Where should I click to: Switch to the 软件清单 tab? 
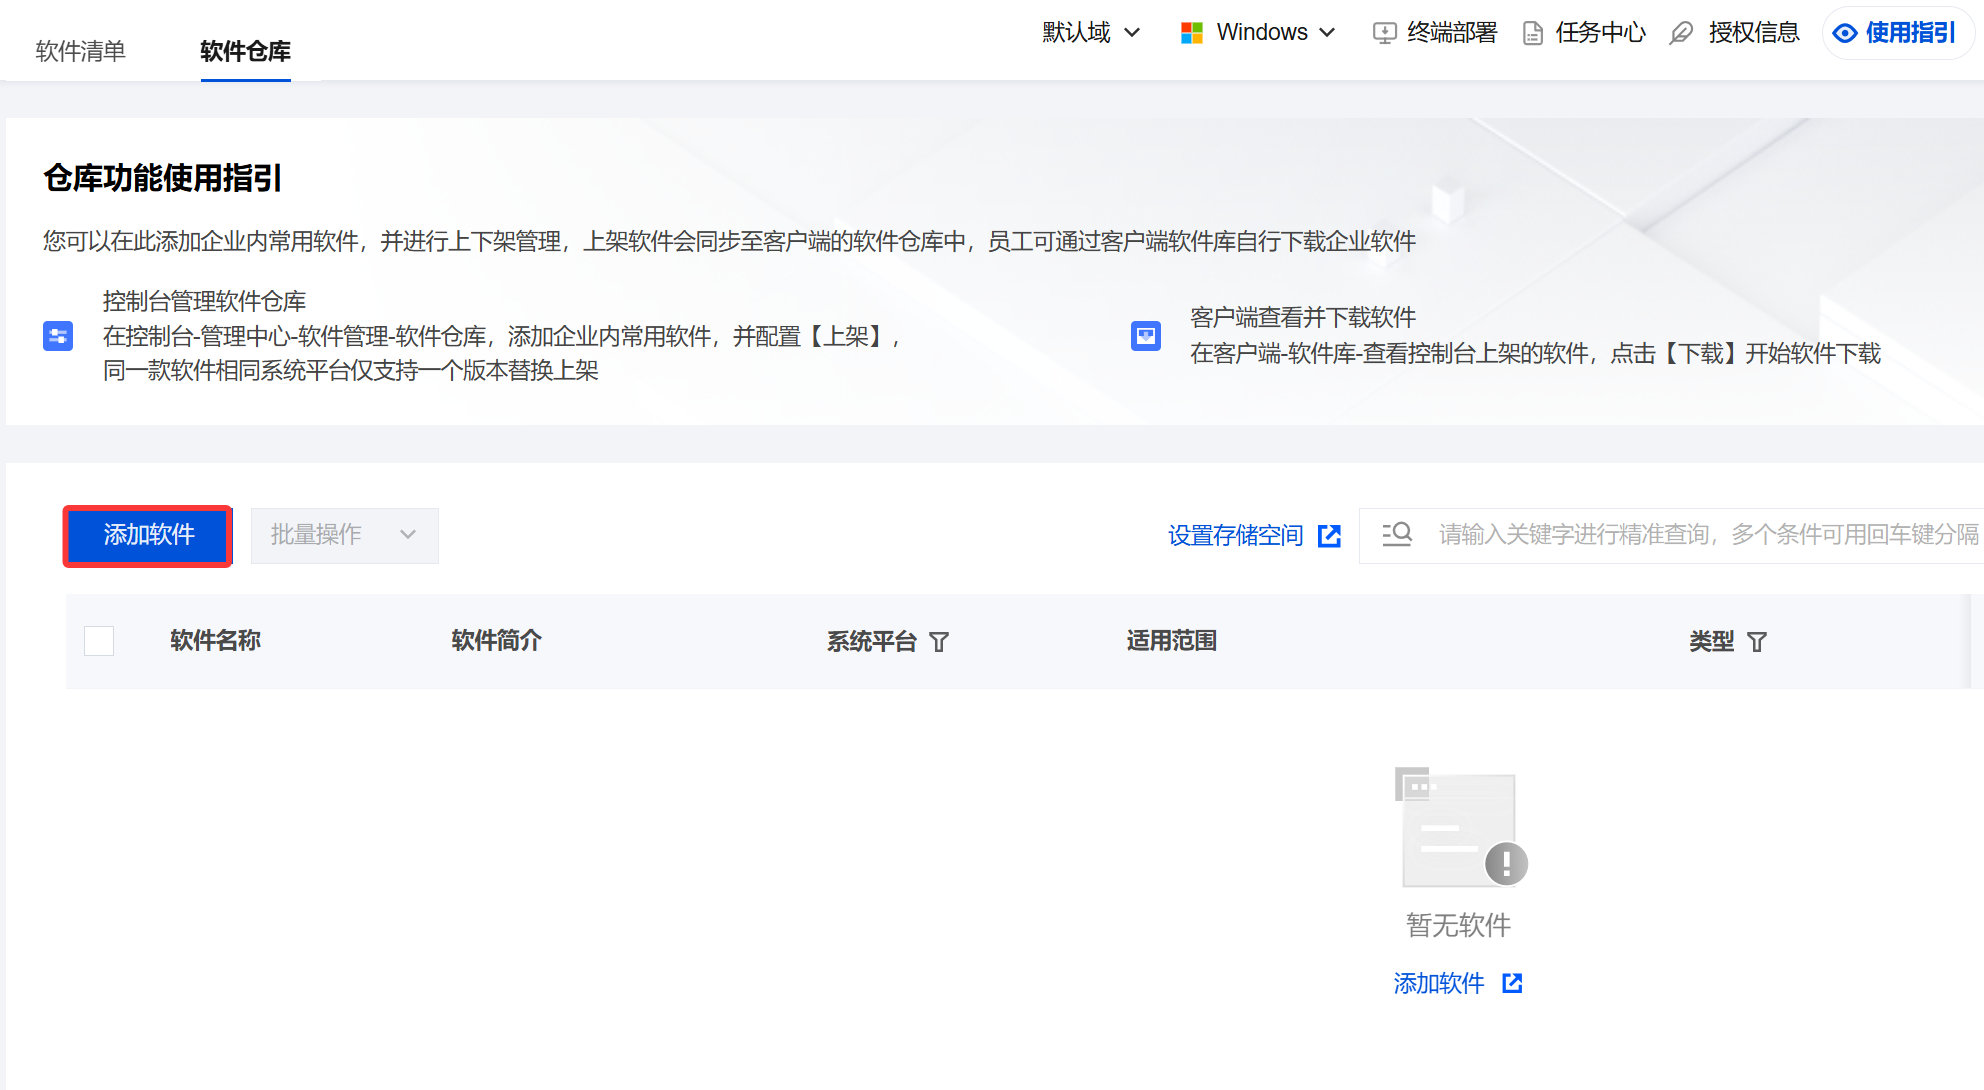click(x=80, y=51)
